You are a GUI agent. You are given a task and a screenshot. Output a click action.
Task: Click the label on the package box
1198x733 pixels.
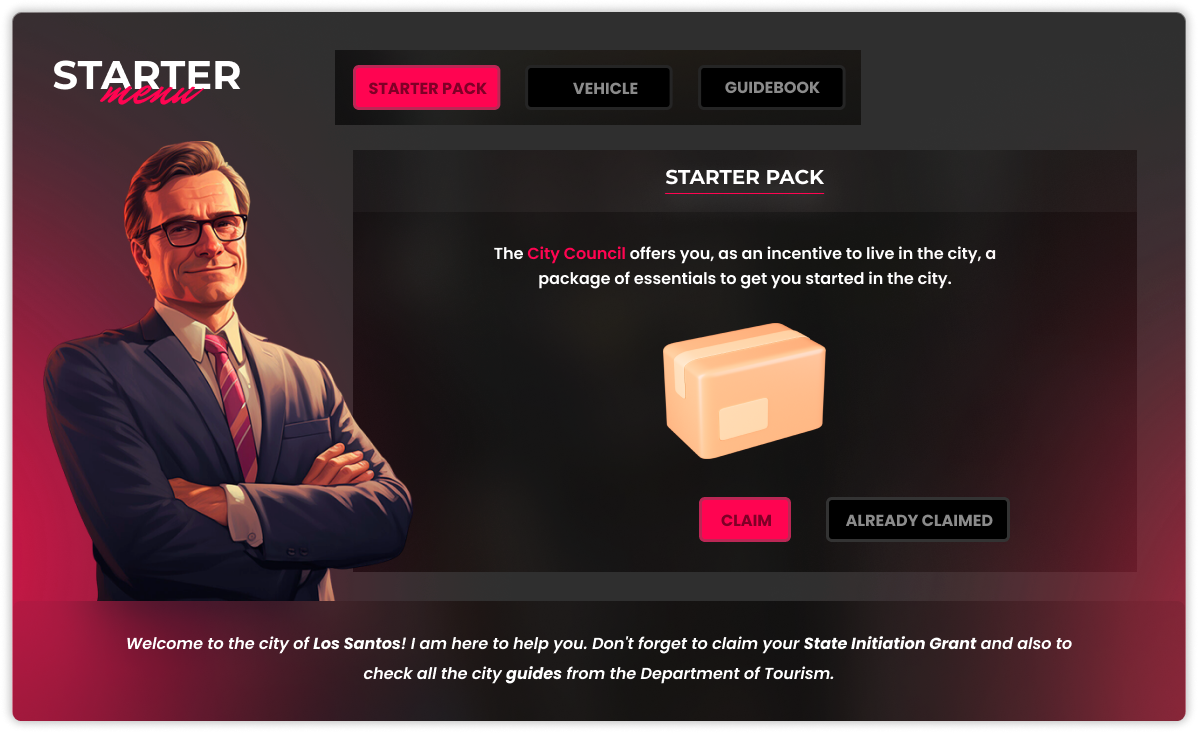(x=743, y=418)
